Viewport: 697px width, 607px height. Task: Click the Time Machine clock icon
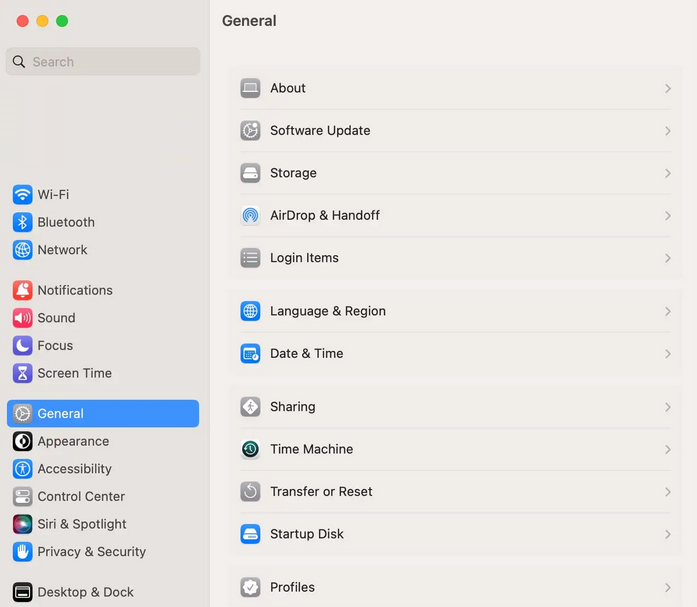pos(250,449)
